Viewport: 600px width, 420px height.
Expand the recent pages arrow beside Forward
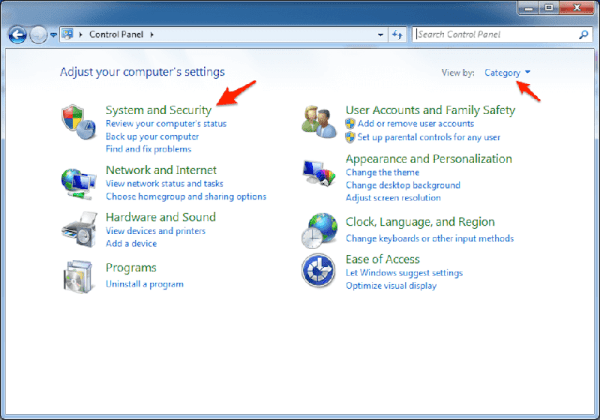53,35
